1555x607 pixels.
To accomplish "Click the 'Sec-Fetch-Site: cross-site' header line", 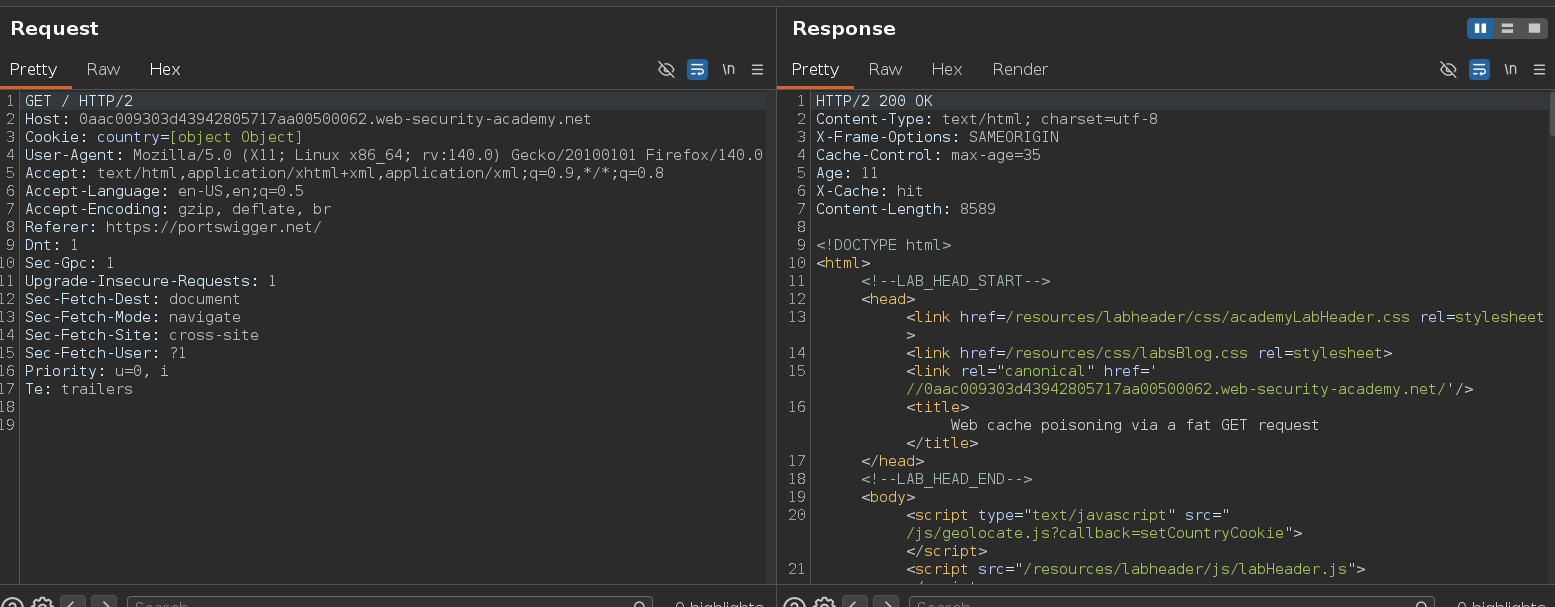I will (x=142, y=335).
